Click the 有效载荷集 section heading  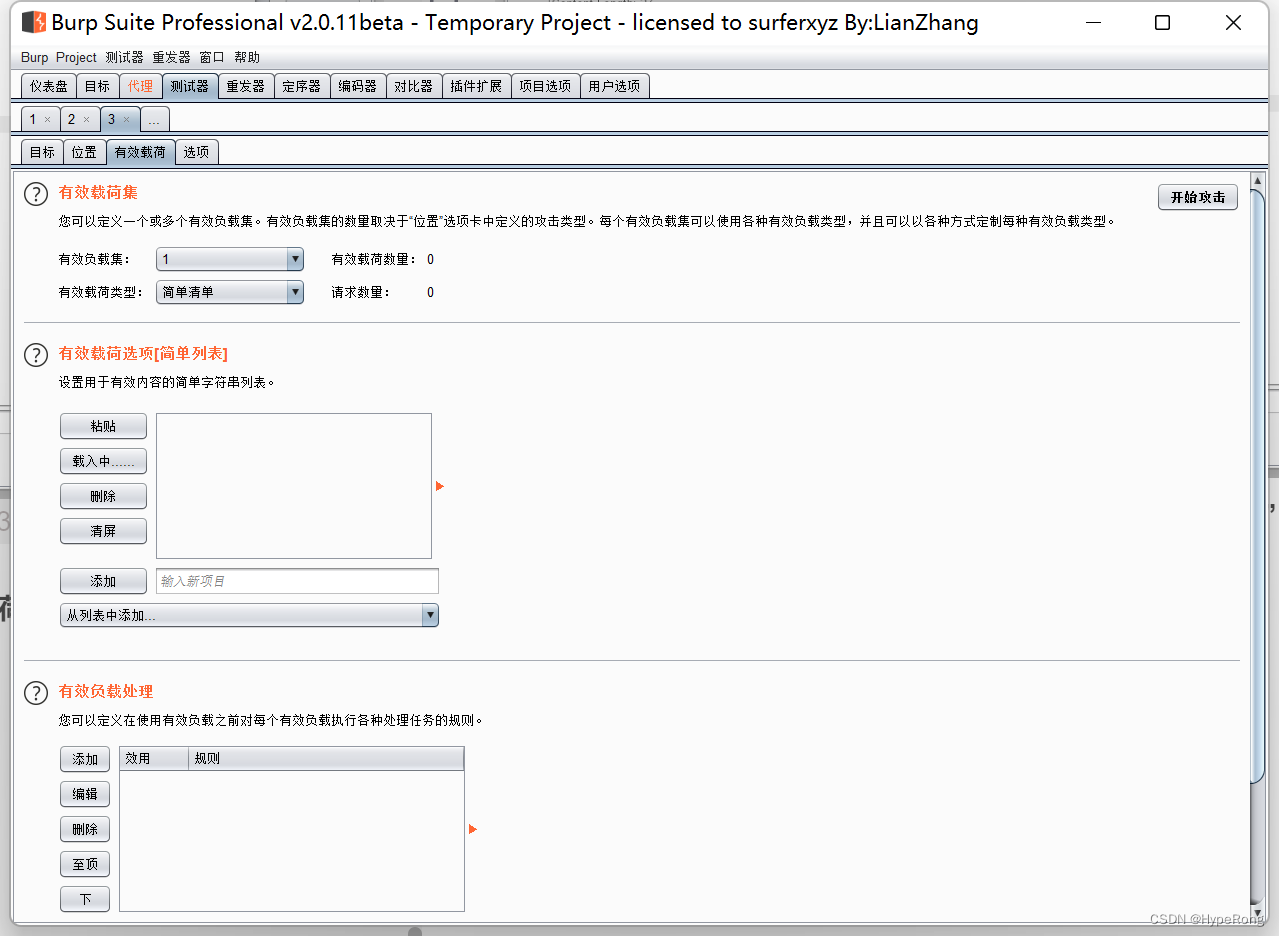coord(98,193)
